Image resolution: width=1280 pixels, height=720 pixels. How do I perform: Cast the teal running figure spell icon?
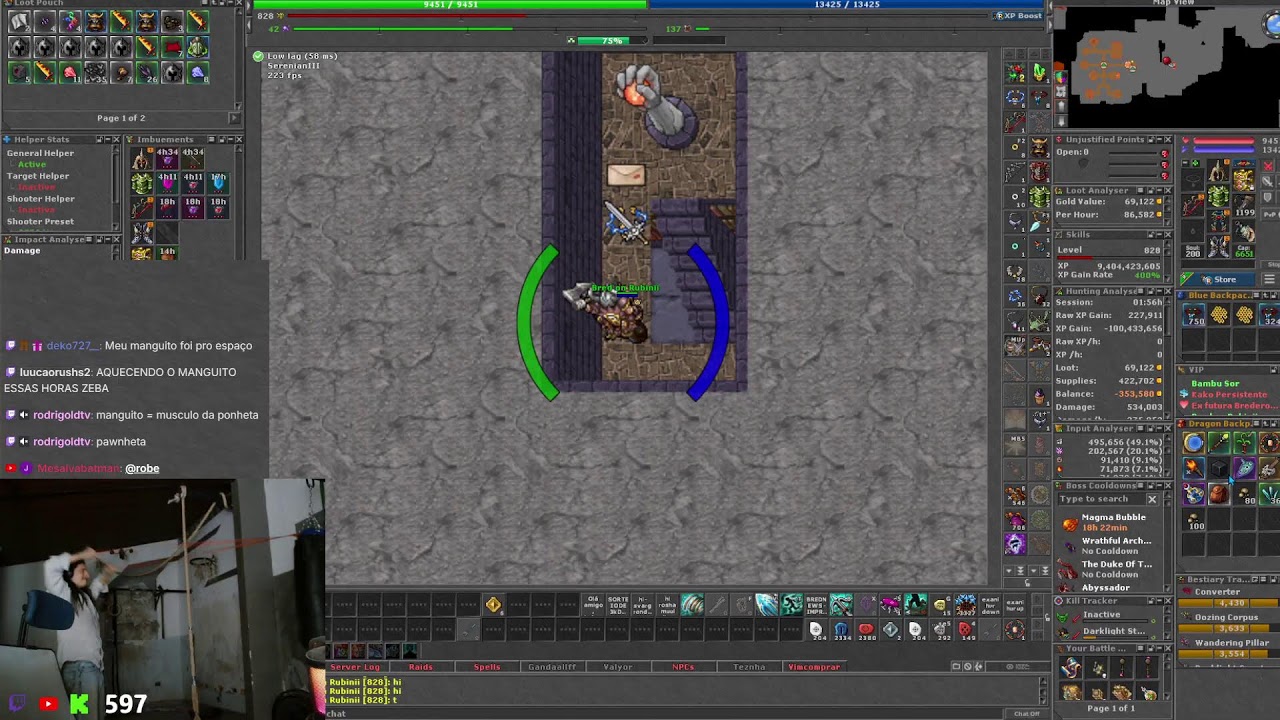click(x=791, y=604)
